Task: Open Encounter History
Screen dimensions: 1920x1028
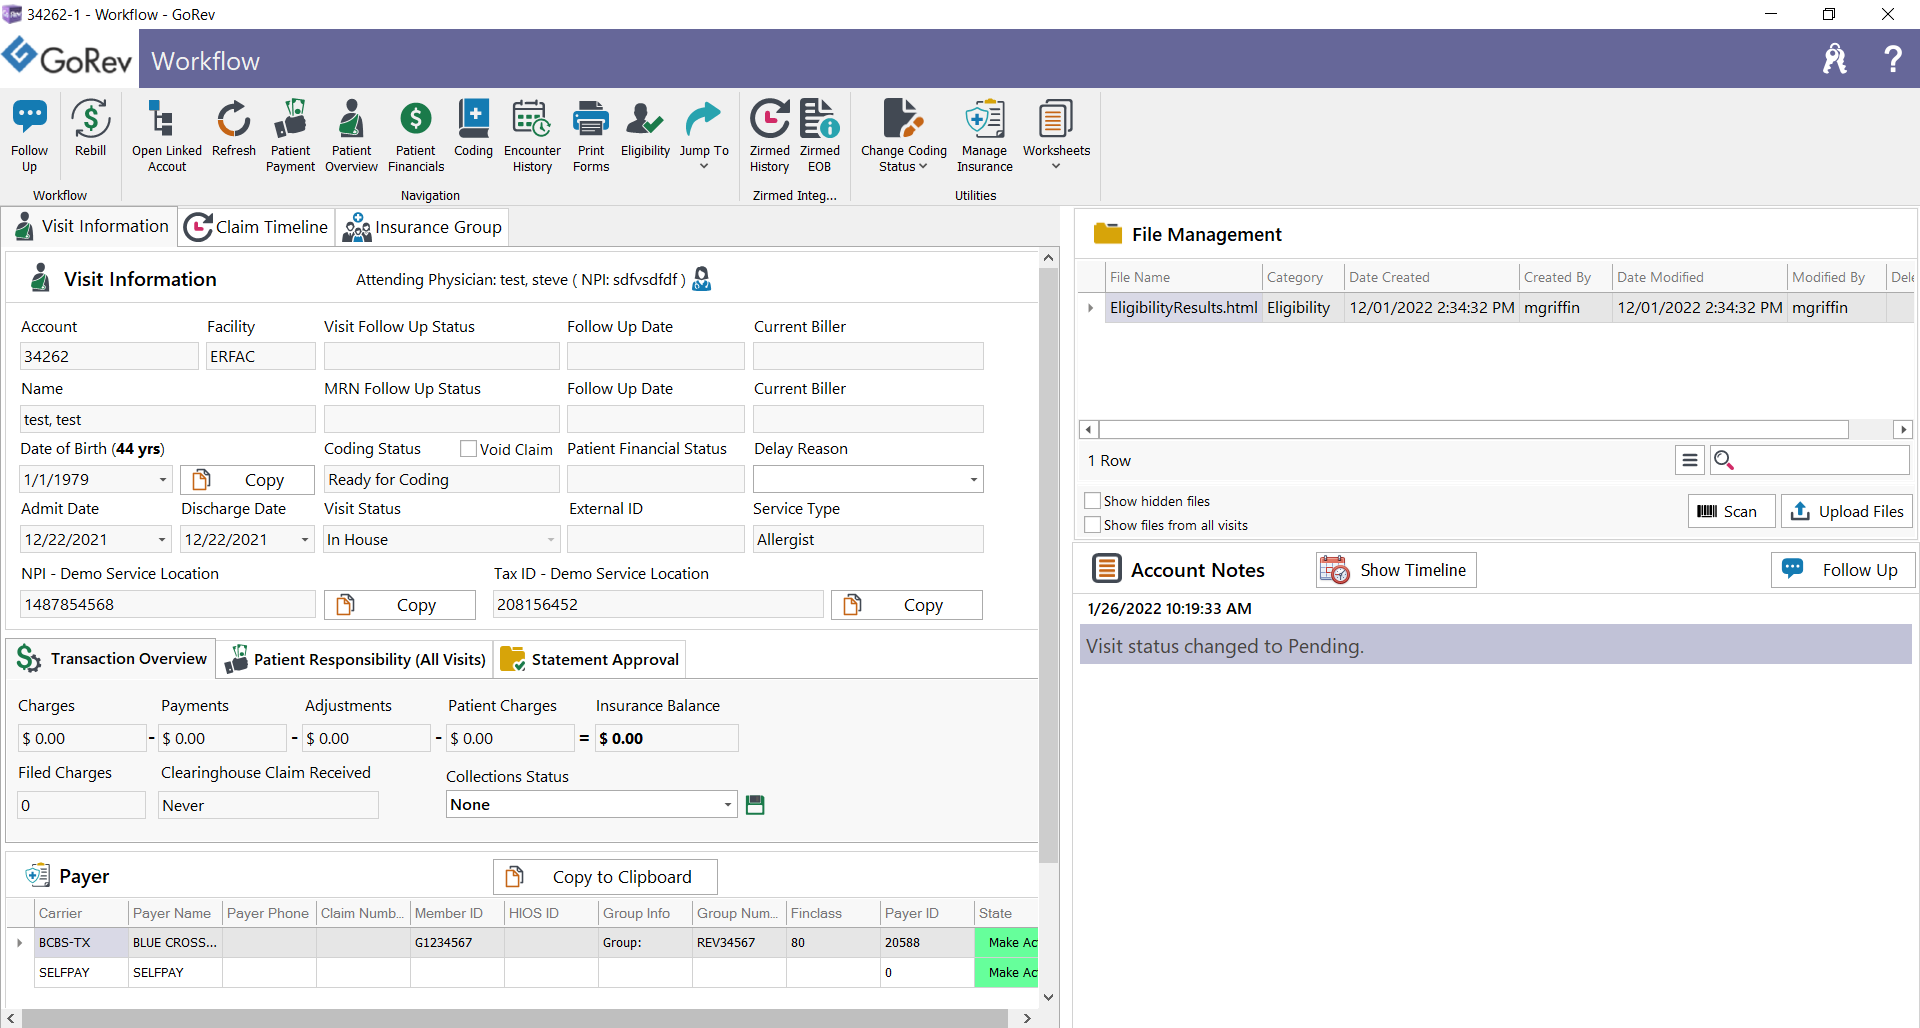Action: pos(532,136)
